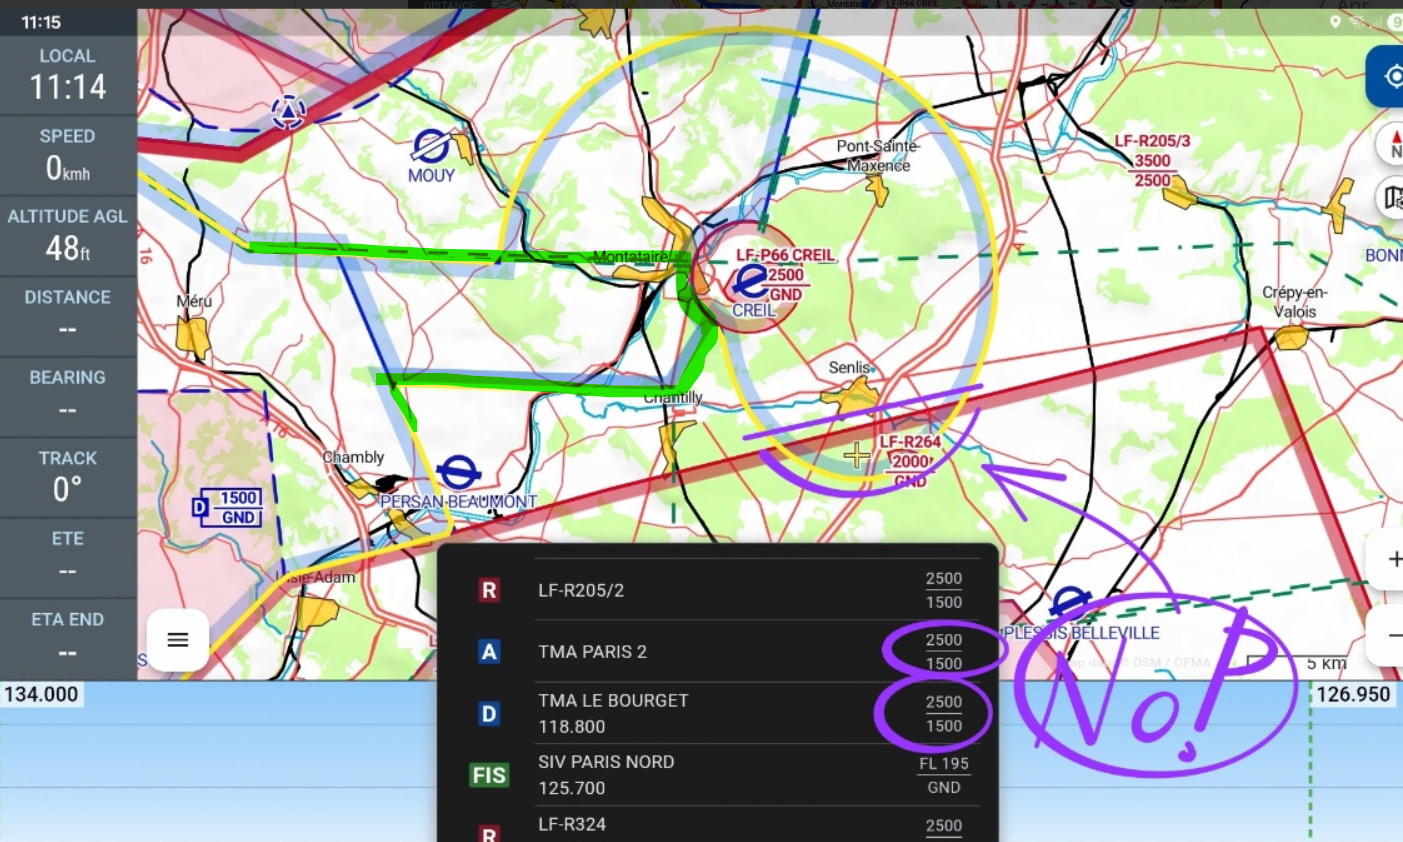Zoom in with the plus button

pos(1390,560)
